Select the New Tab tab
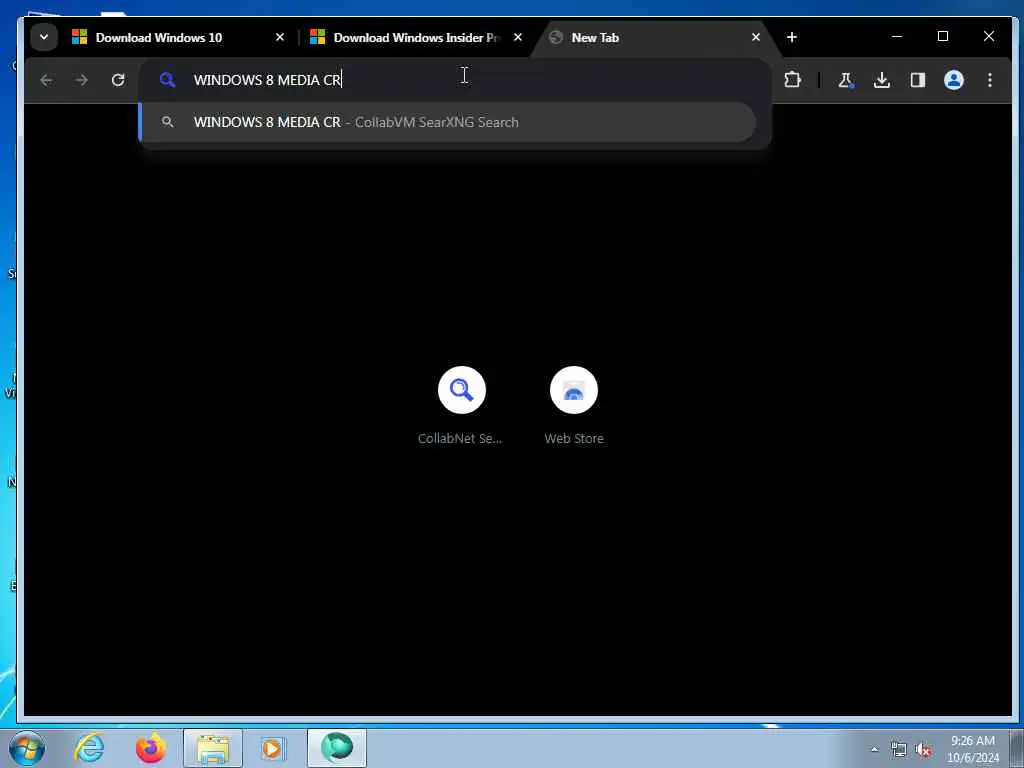The height and width of the screenshot is (768, 1024). tap(653, 37)
